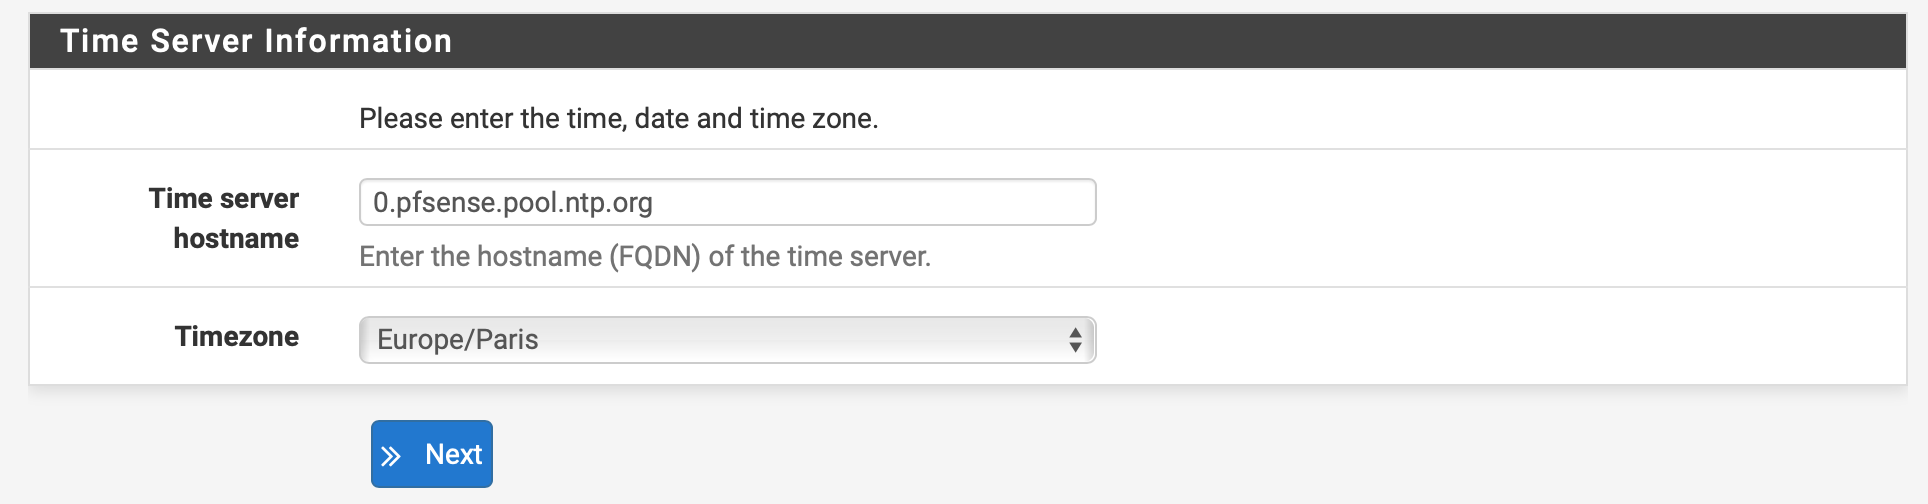This screenshot has width=1928, height=504.
Task: Click the Time Server Information panel header
Action: click(x=967, y=41)
